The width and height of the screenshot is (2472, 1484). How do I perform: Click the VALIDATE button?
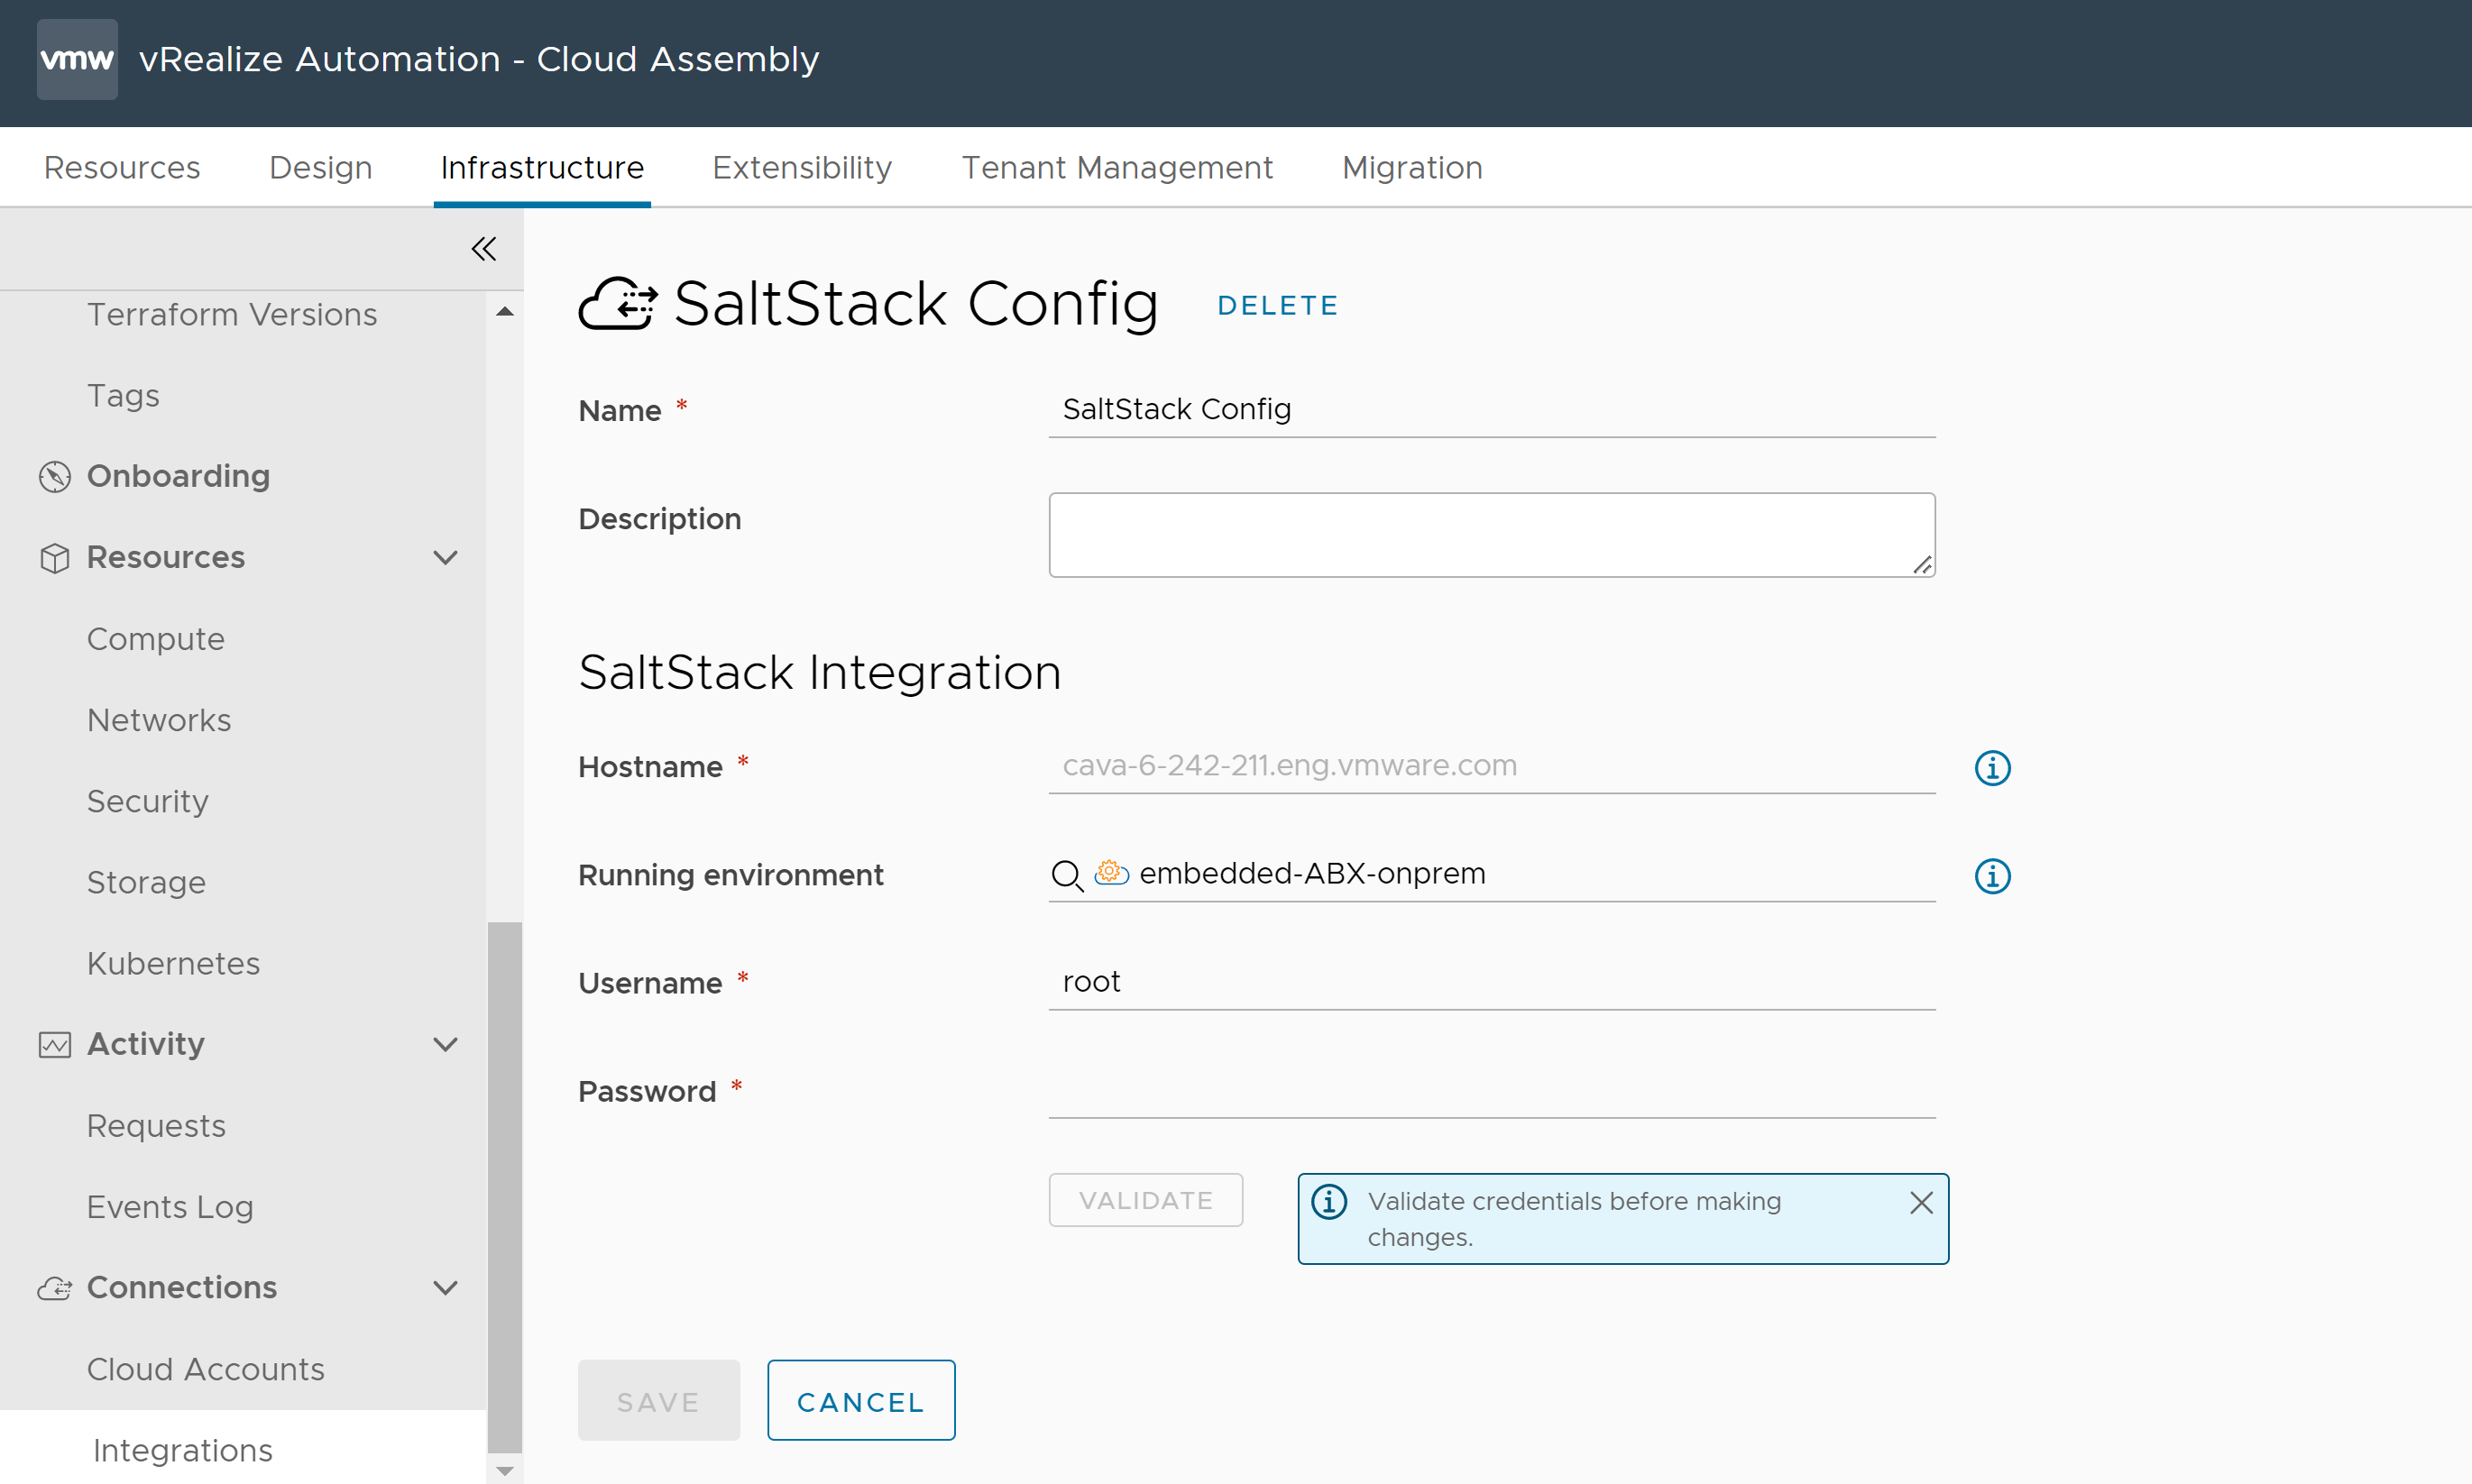click(x=1144, y=1200)
